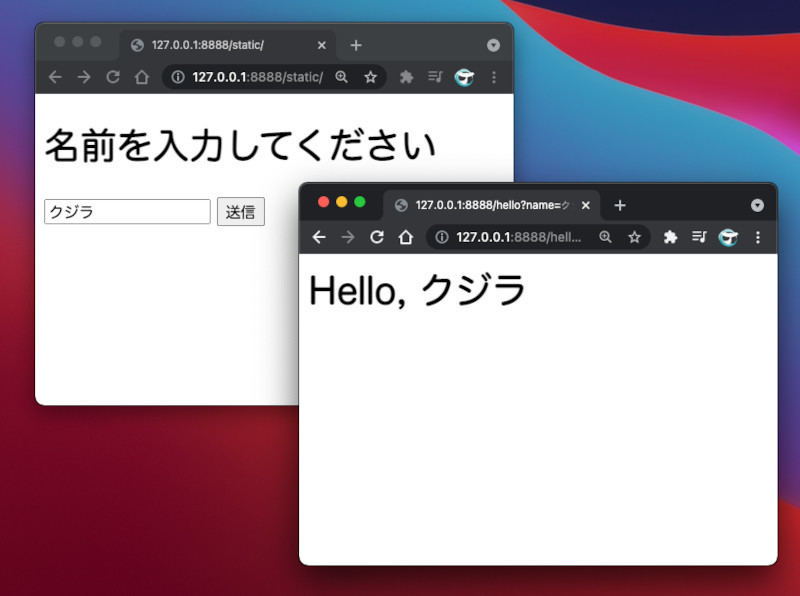Minimize hello window with yellow button
The image size is (800, 596).
341,202
